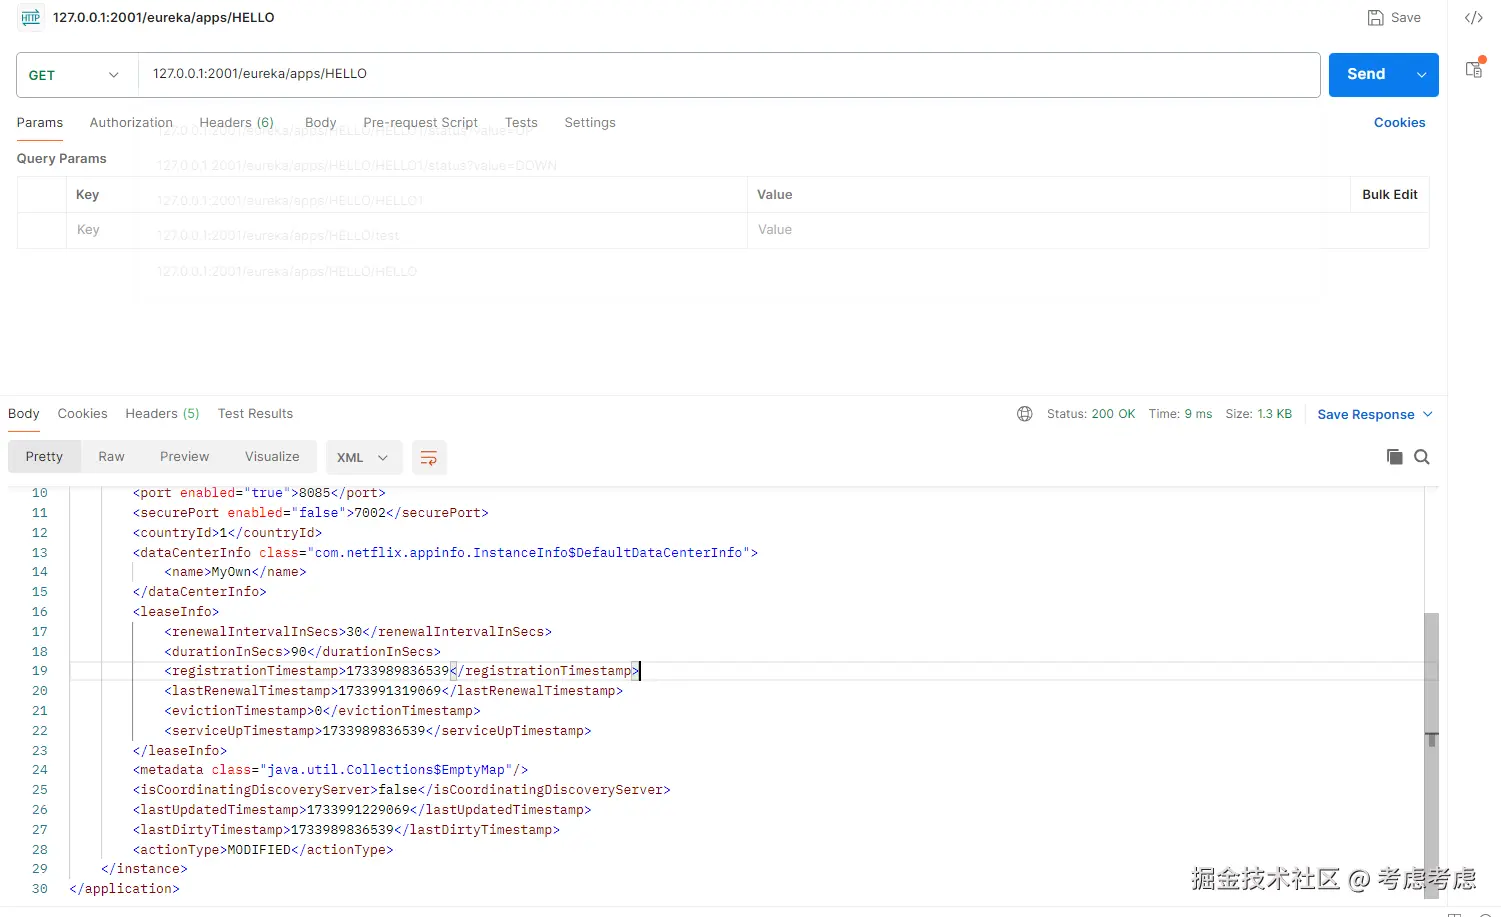
Task: Send the request
Action: 1366,74
